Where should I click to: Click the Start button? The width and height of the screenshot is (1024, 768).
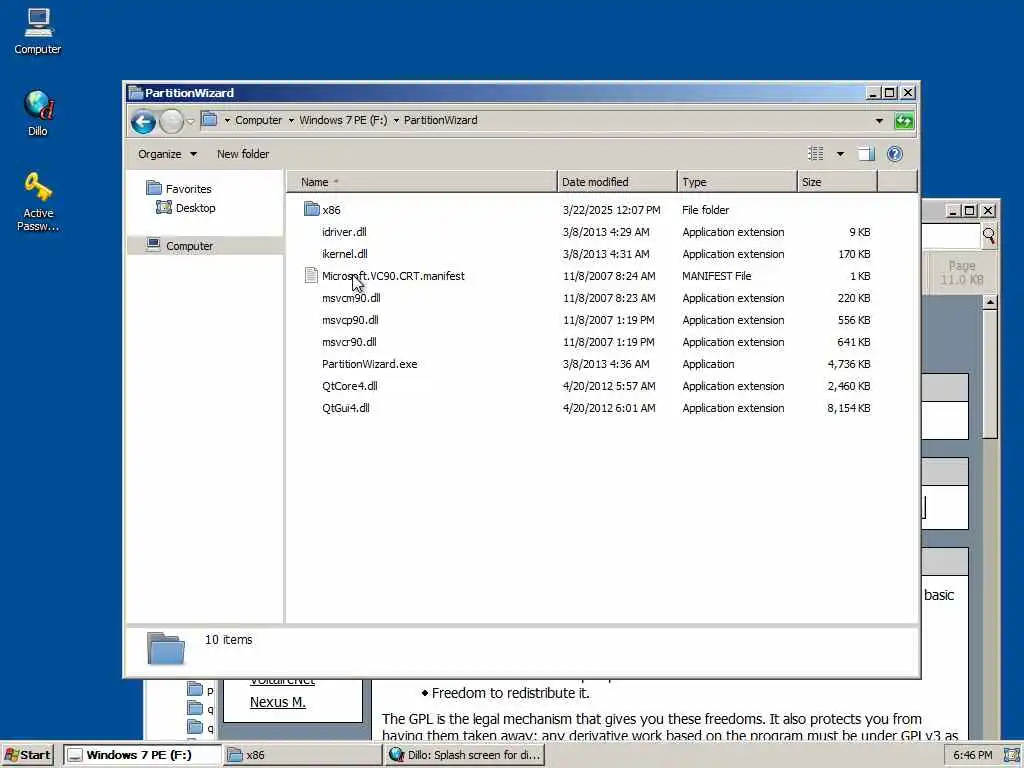click(27, 755)
